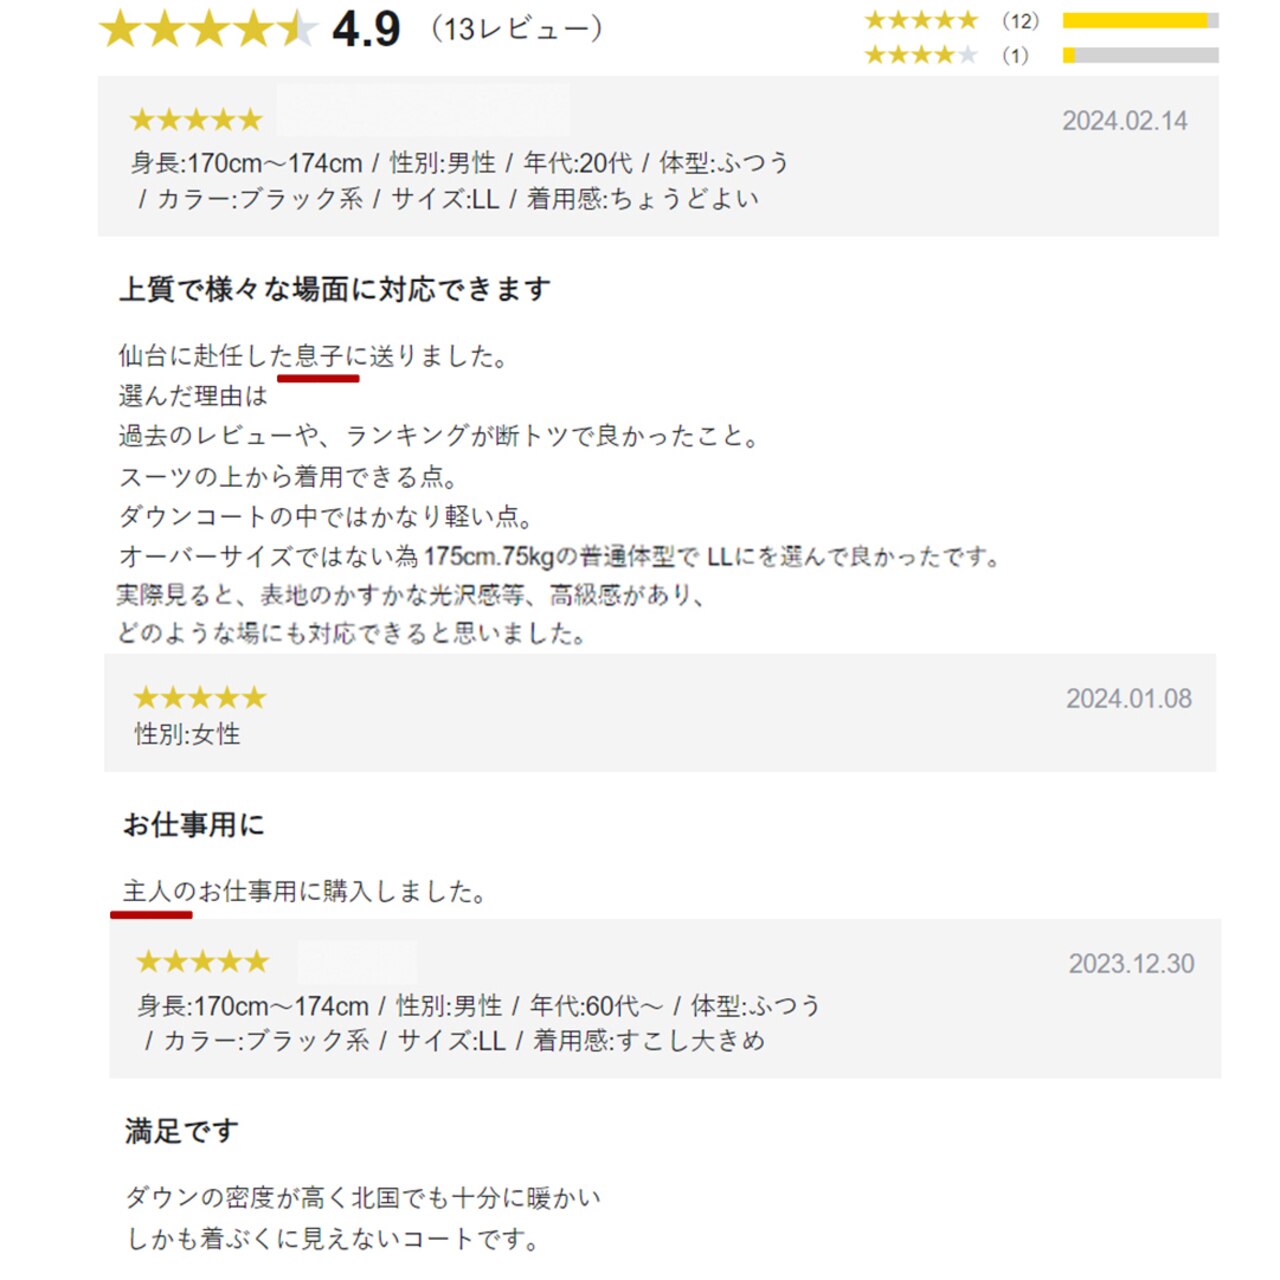This screenshot has height=1280, width=1280.
Task: Click the overall star rating at top
Action: click(208, 29)
